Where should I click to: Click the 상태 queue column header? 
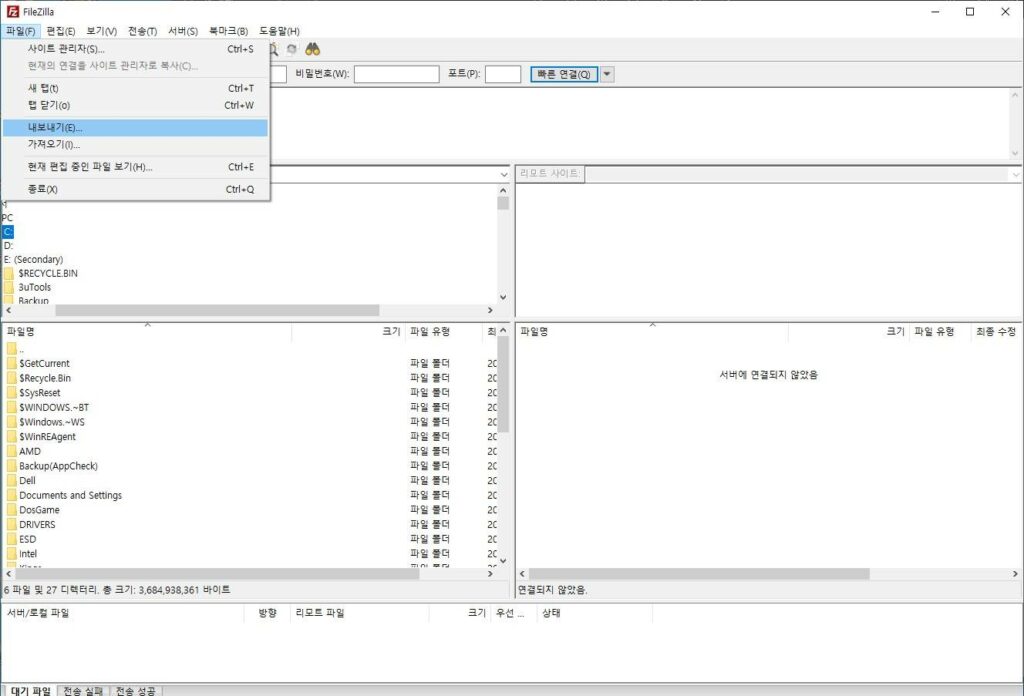594,613
